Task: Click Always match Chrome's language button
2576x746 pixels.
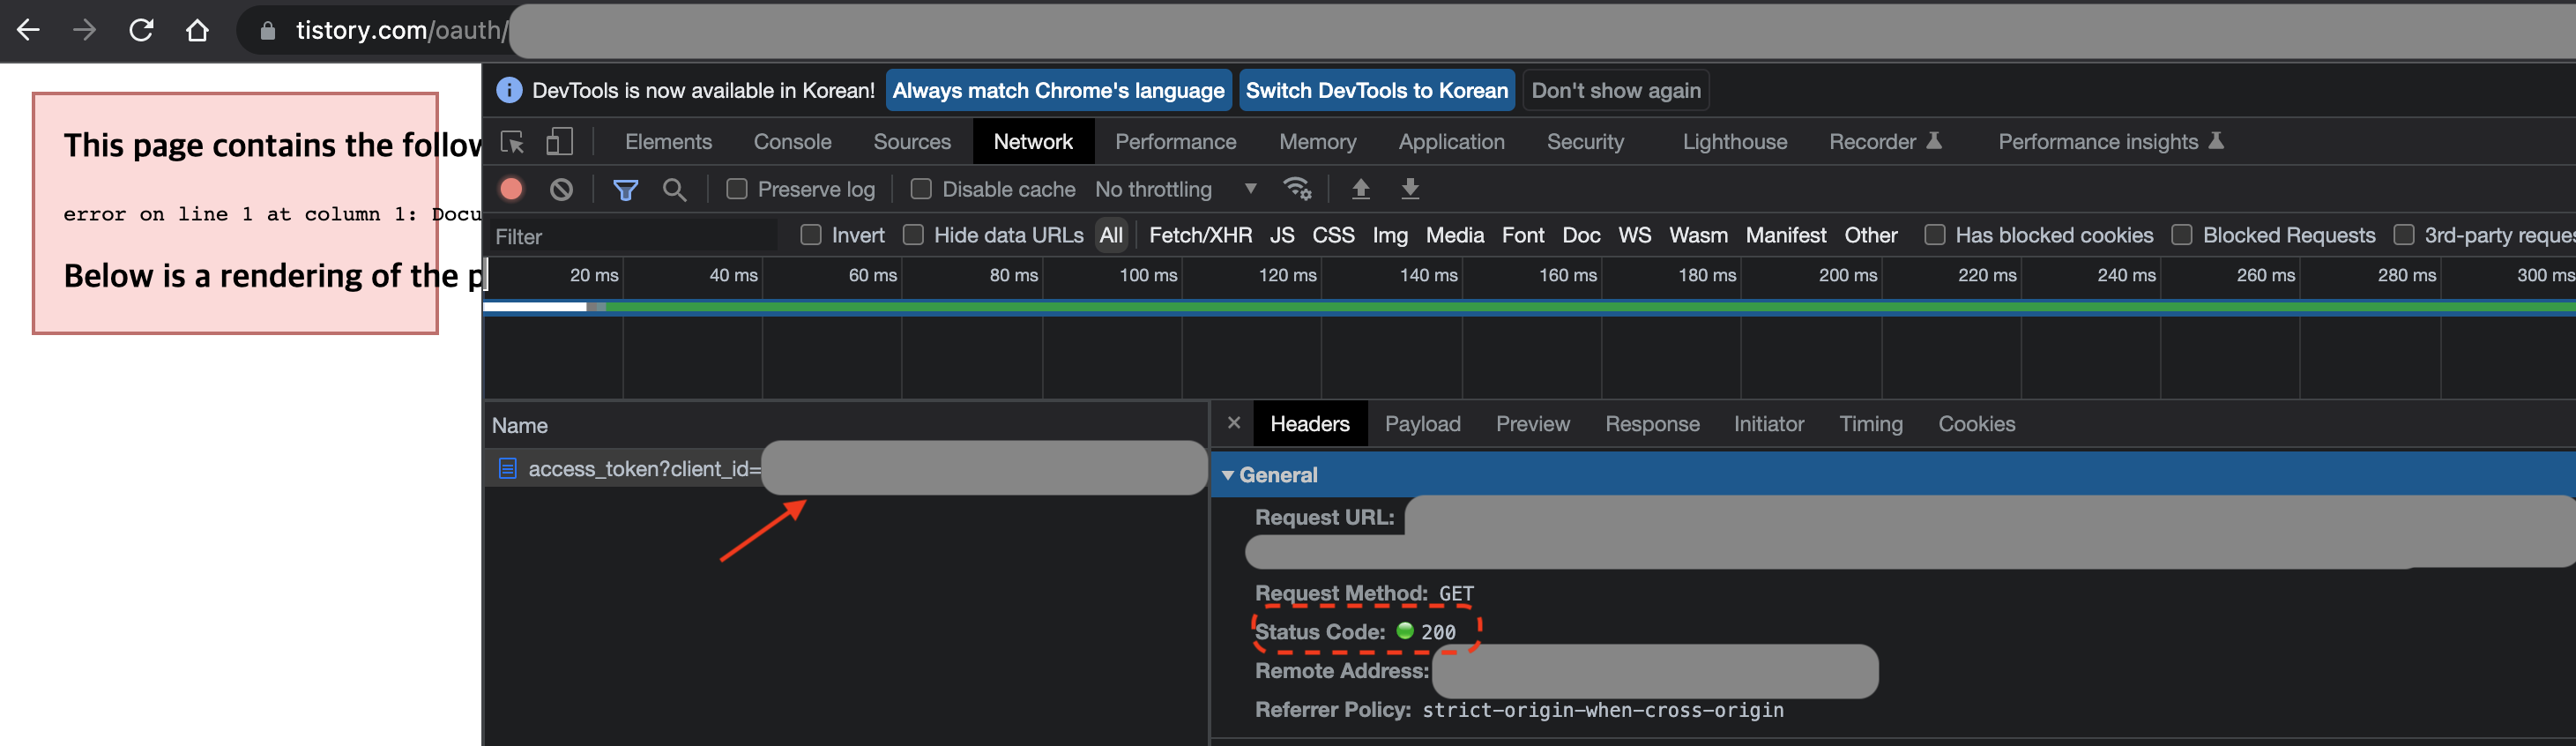Action: click(1058, 90)
